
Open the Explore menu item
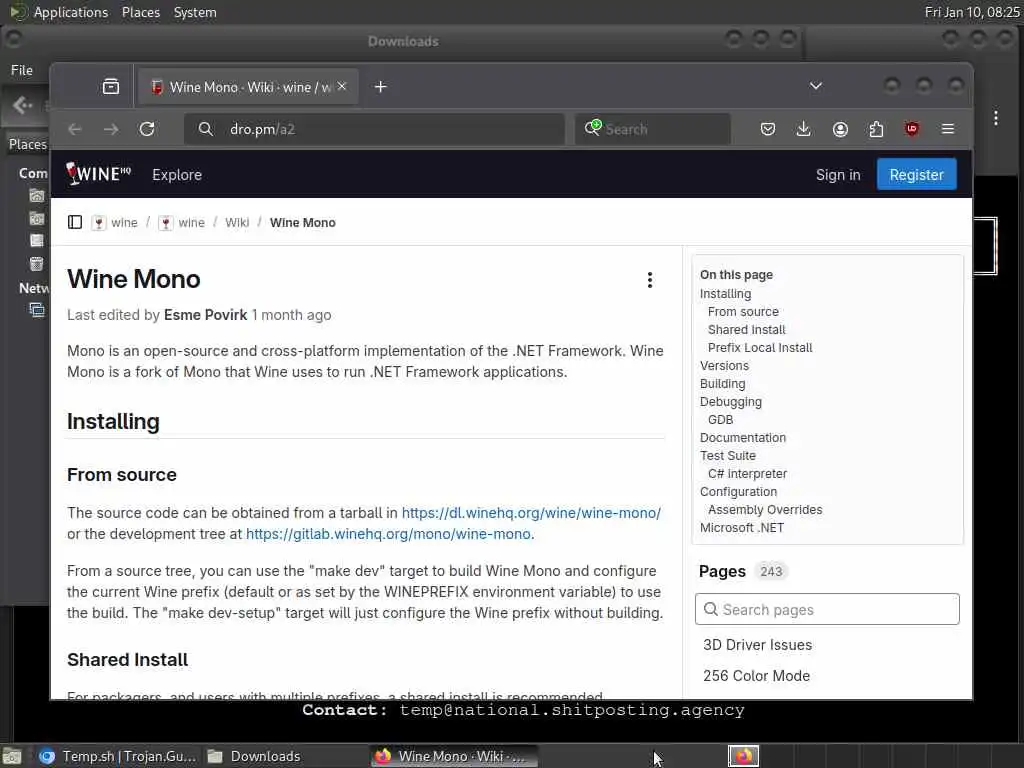(x=177, y=175)
